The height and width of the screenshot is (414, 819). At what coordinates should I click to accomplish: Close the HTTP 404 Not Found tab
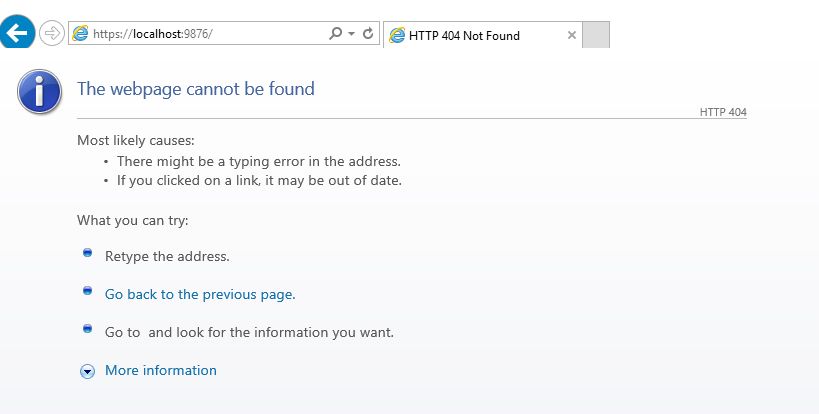click(571, 35)
